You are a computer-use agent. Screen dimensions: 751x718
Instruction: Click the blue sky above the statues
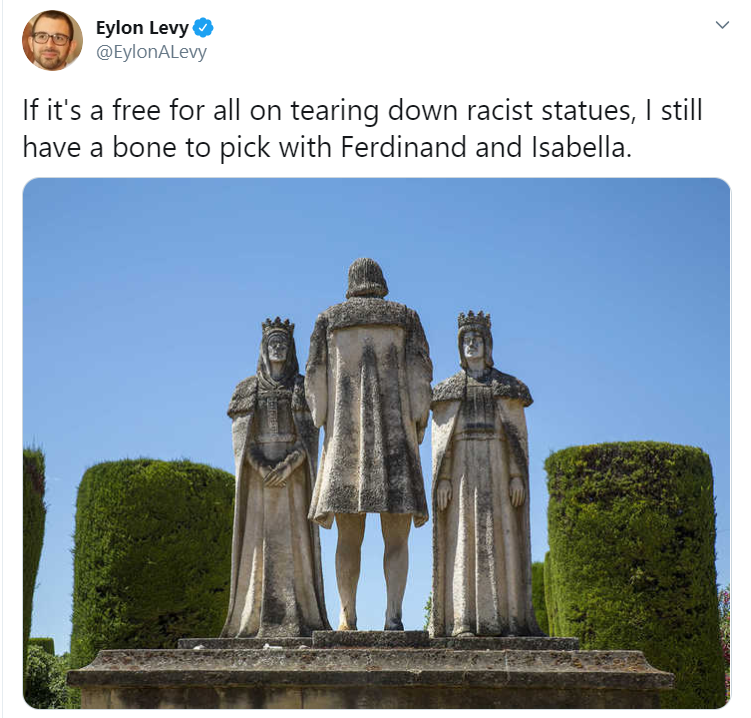point(376,218)
